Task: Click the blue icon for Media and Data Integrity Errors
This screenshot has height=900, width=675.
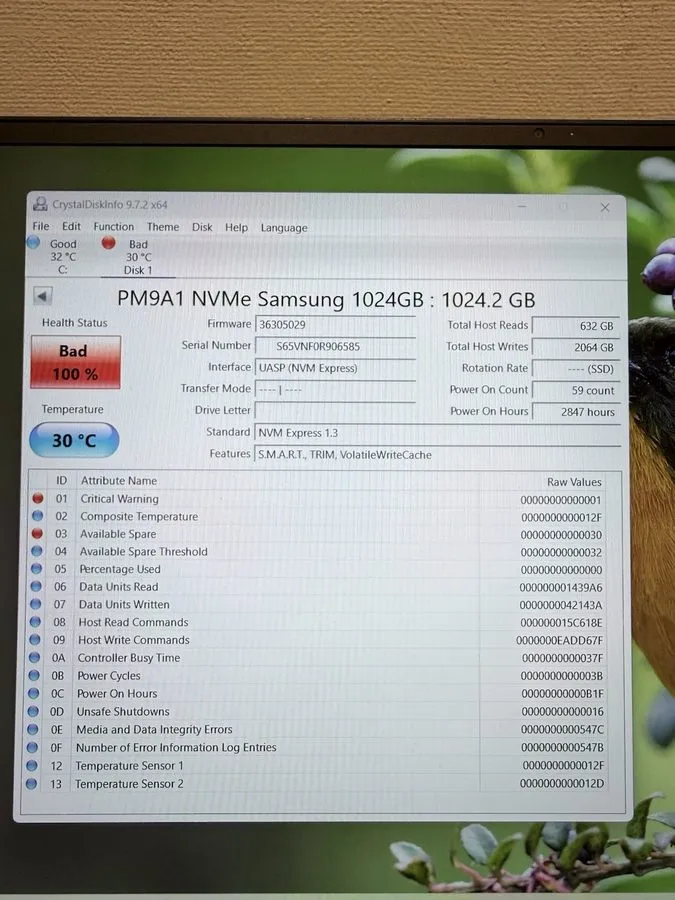Action: coord(32,729)
